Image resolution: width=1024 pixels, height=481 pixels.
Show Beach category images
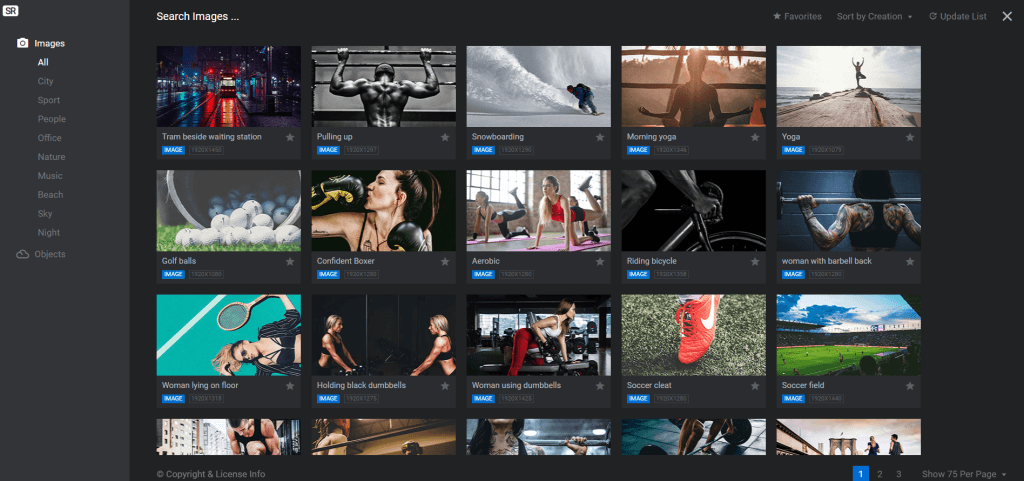[50, 194]
